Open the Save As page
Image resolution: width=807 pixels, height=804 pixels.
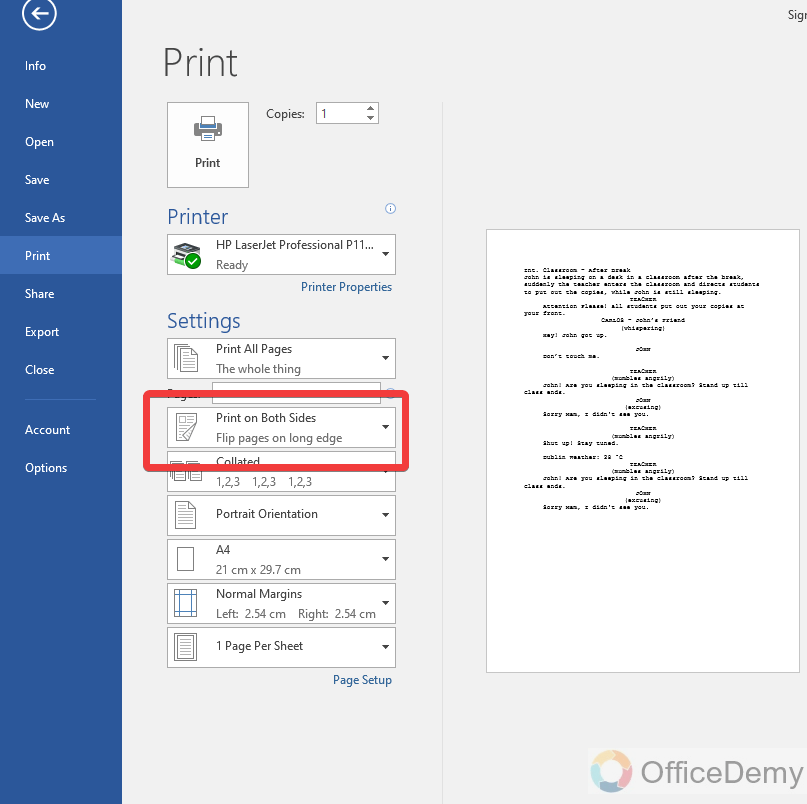(48, 217)
